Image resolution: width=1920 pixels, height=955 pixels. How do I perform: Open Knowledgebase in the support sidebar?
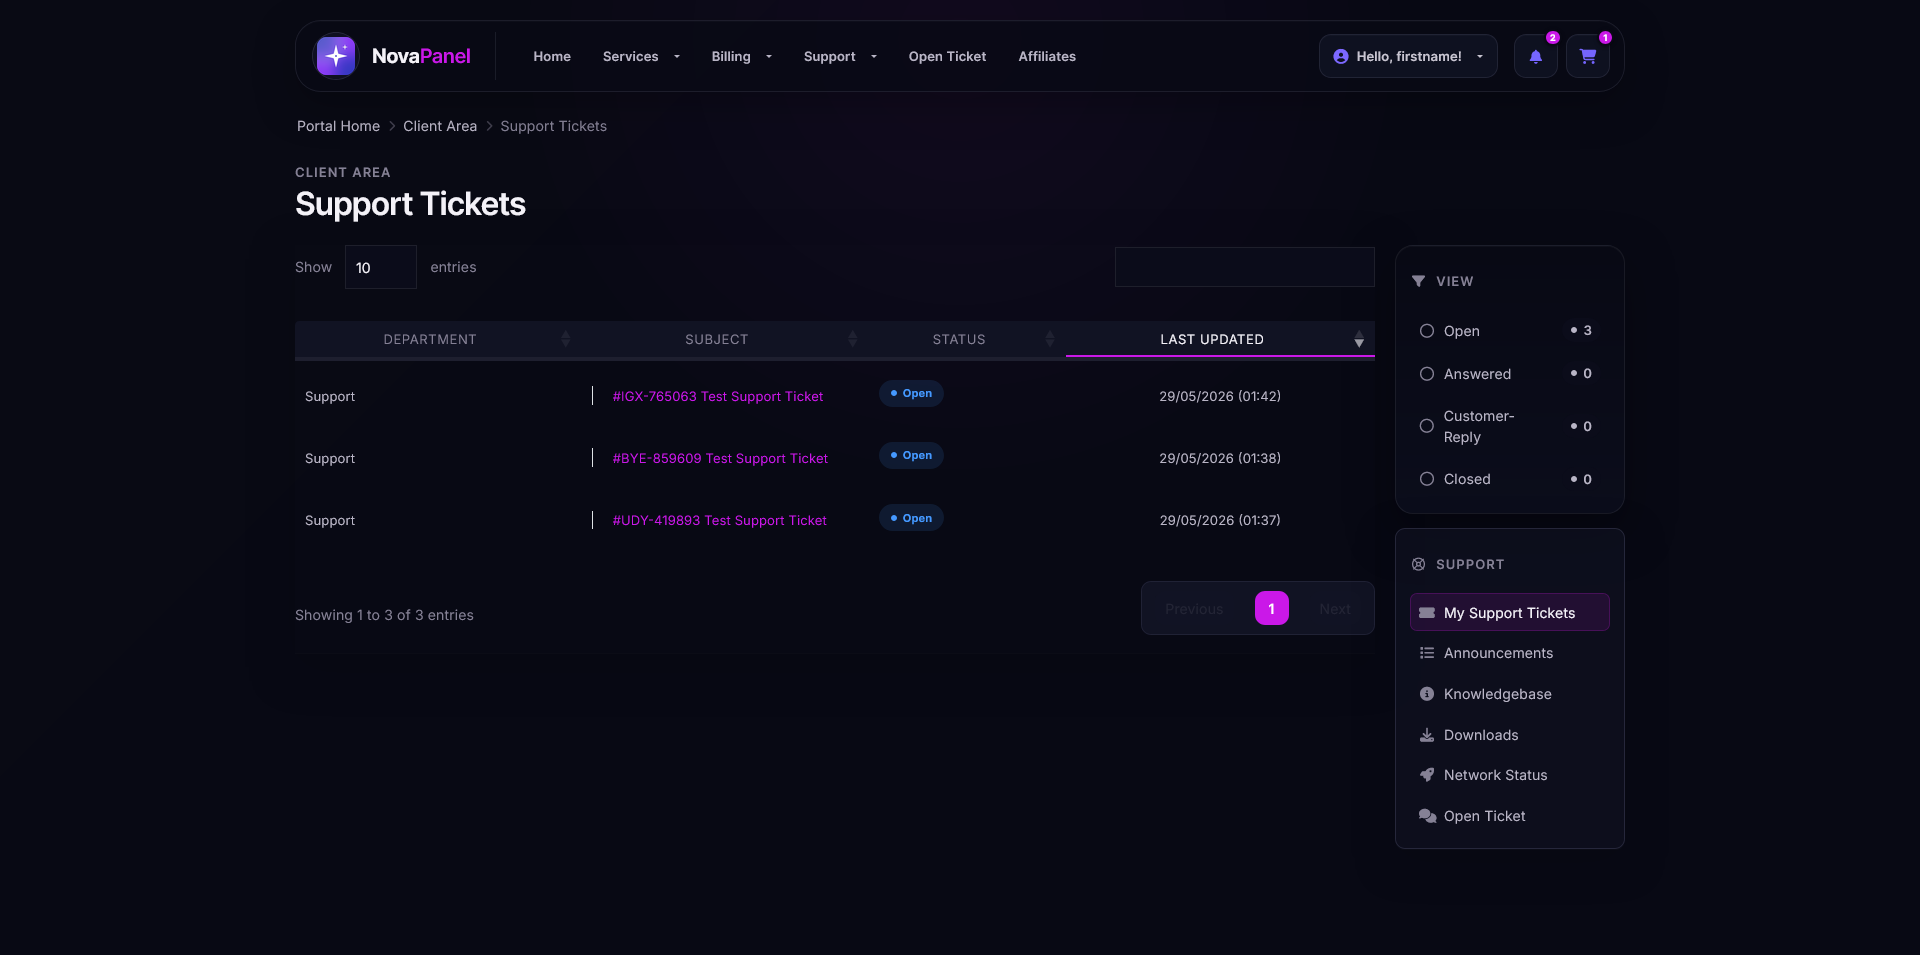[x=1509, y=694]
